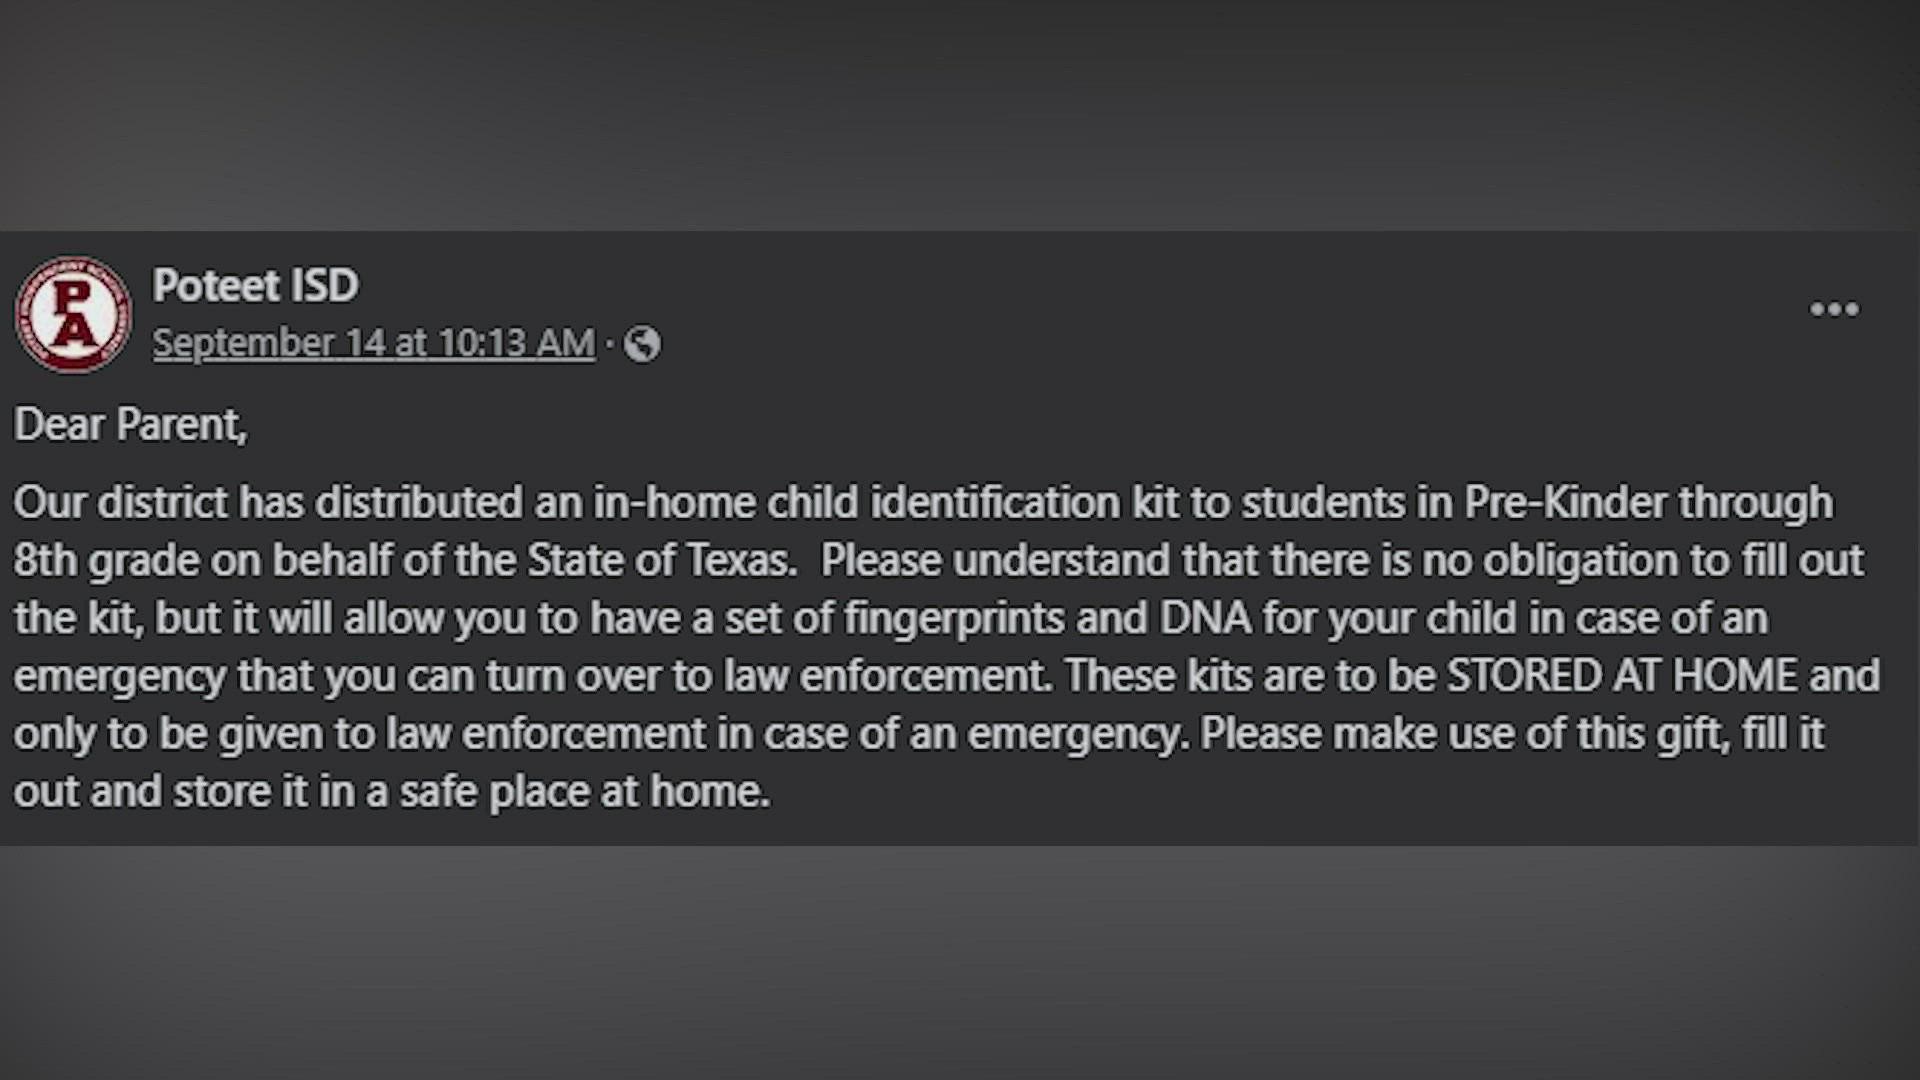Click the PA logo inside the circular avatar
Screen dimensions: 1920x1080
click(x=71, y=313)
